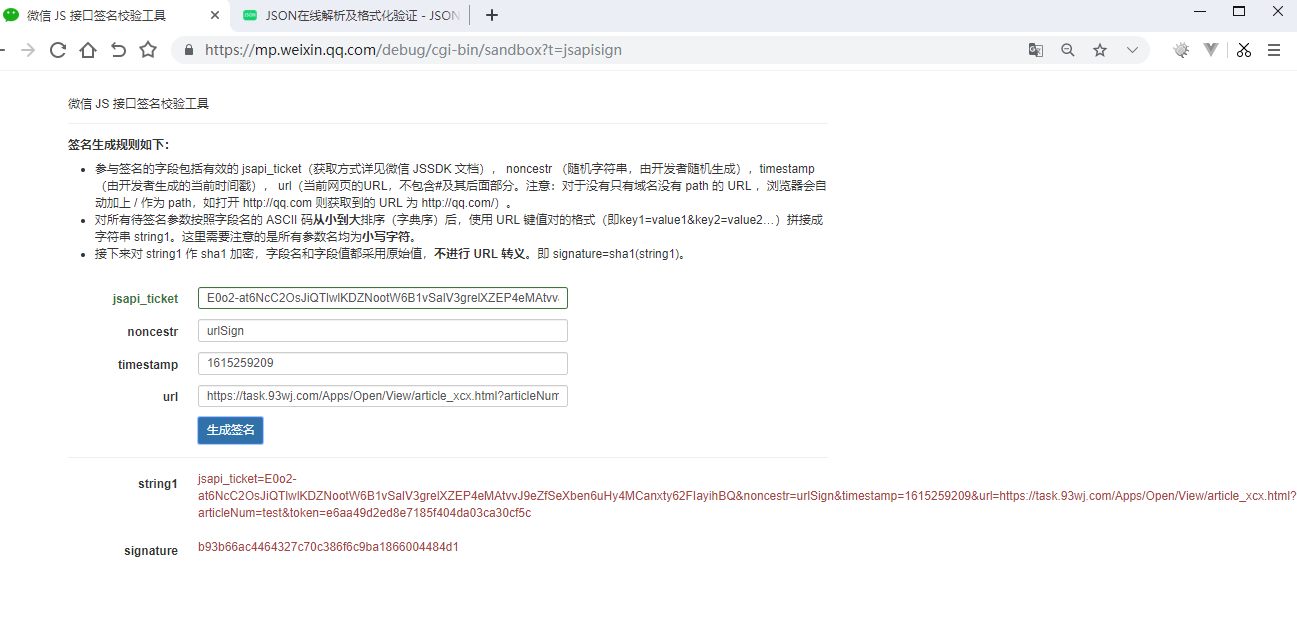Click the V-shaped extension icon
1297x619 pixels.
point(1211,50)
